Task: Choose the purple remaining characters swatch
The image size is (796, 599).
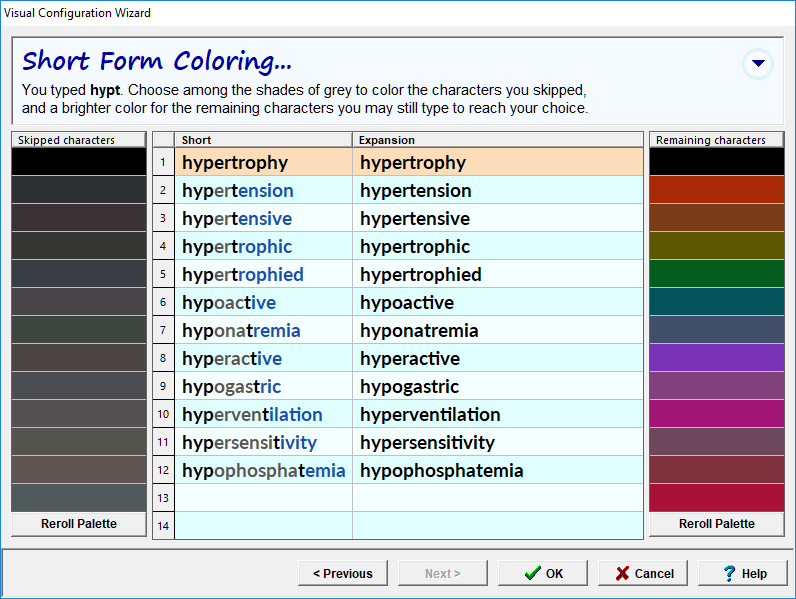Action: [x=716, y=358]
